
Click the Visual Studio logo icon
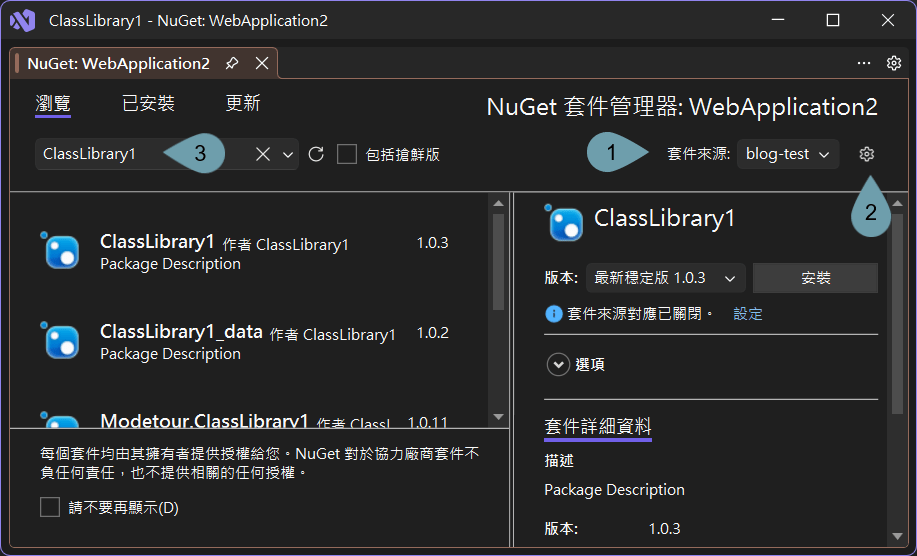pos(22,20)
